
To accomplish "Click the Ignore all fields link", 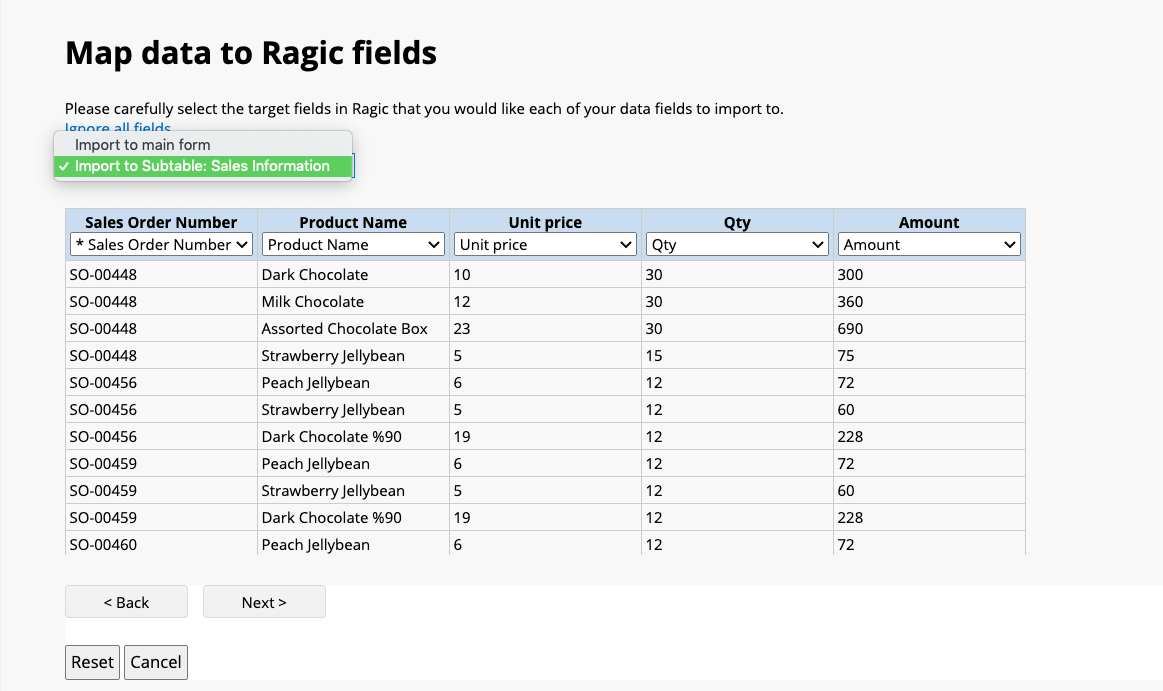I will click(118, 128).
